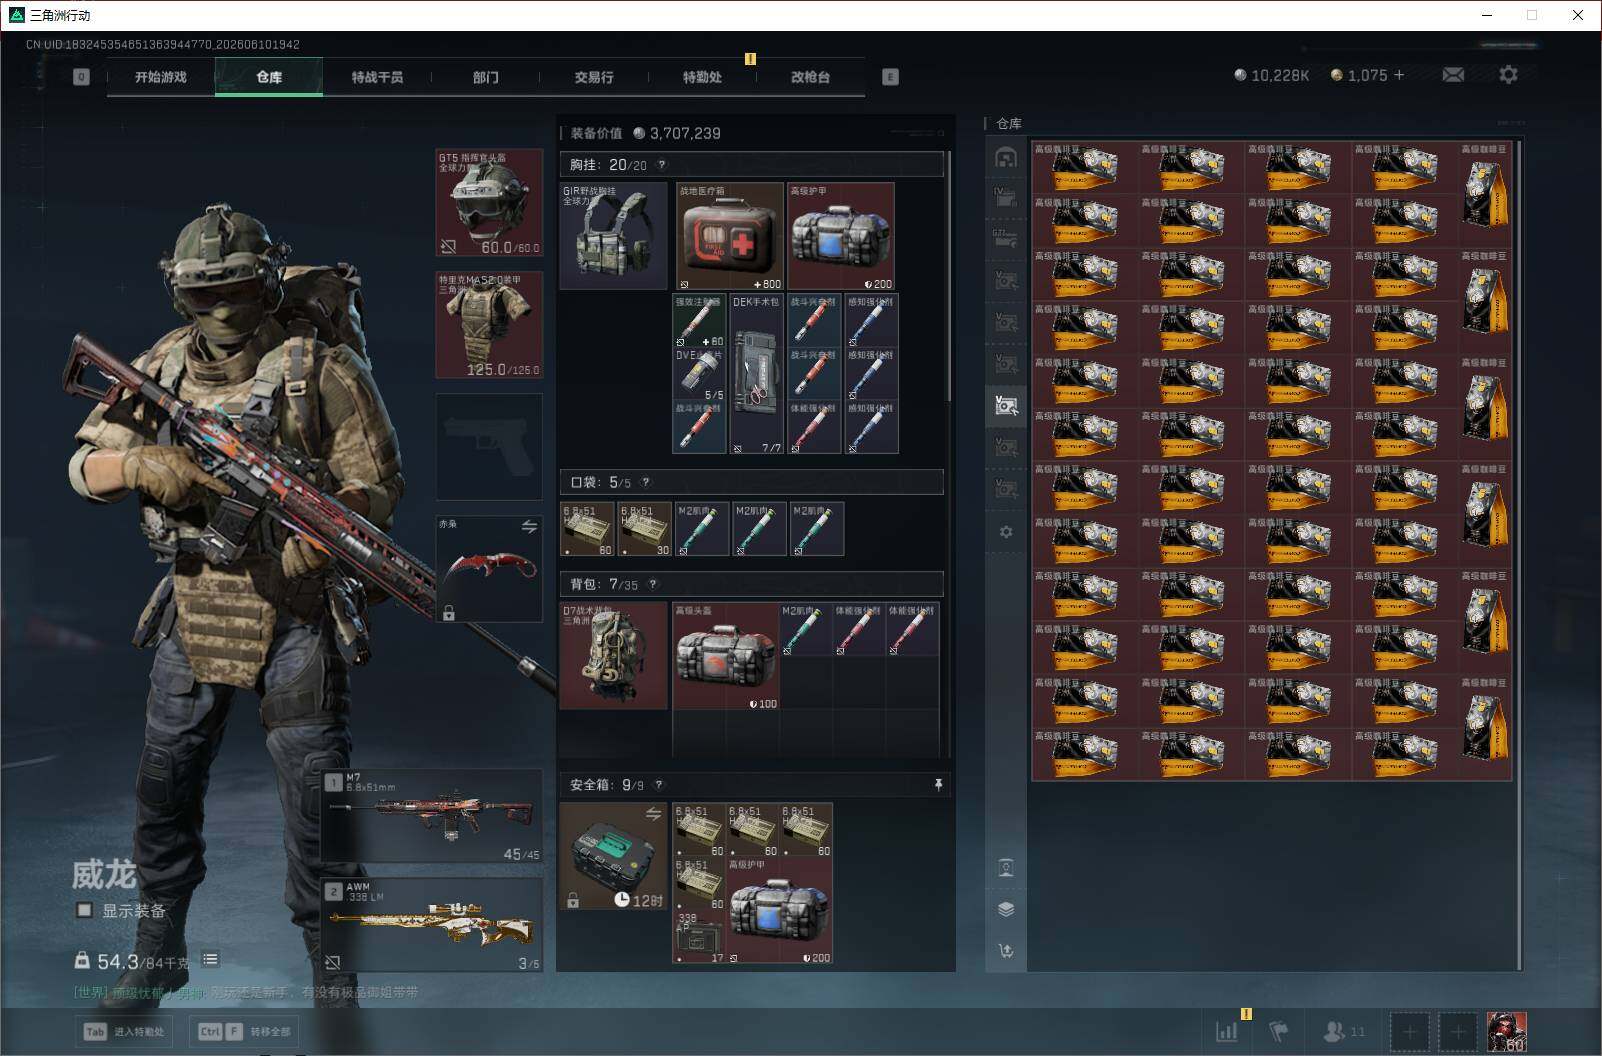Select the 高级护甲 repair kit in safe box
This screenshot has height=1056, width=1602.
(780, 911)
